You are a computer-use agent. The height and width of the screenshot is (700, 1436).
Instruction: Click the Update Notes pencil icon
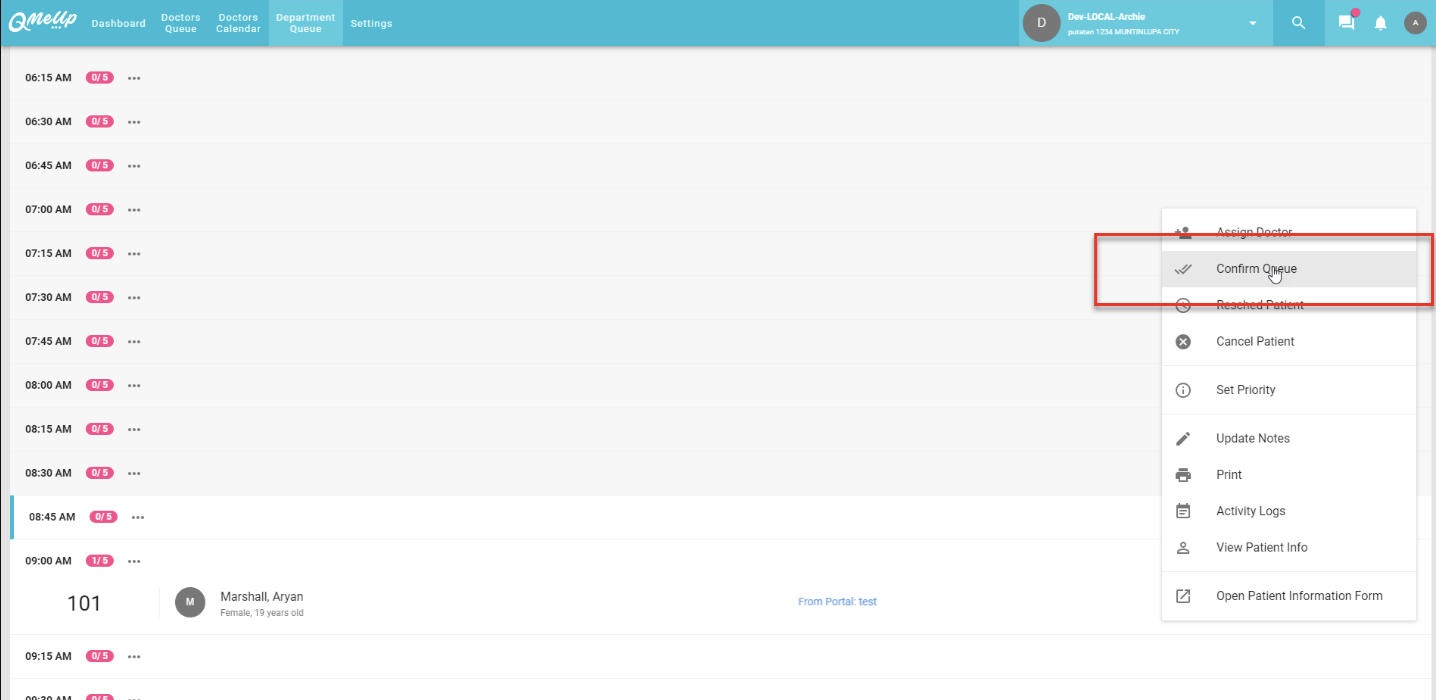(x=1183, y=439)
